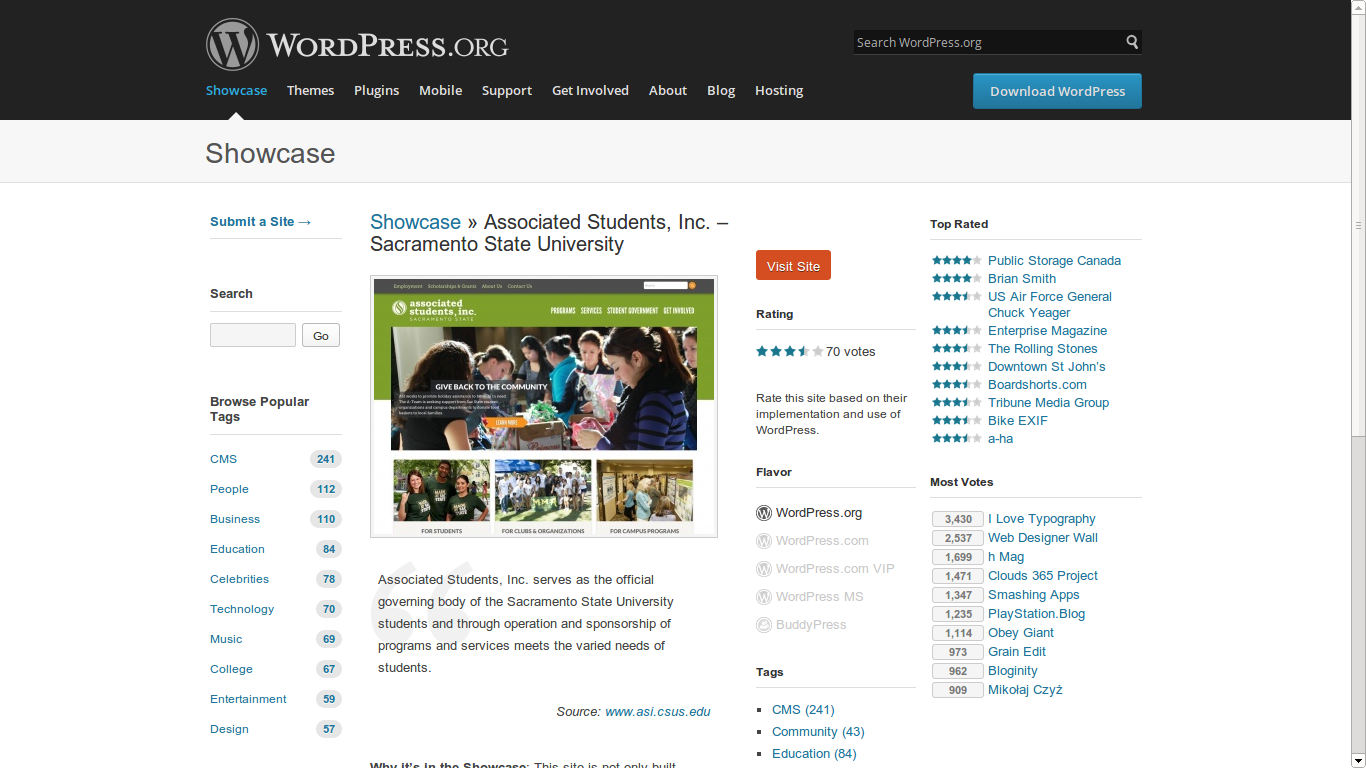Open the Support nav item

click(507, 90)
